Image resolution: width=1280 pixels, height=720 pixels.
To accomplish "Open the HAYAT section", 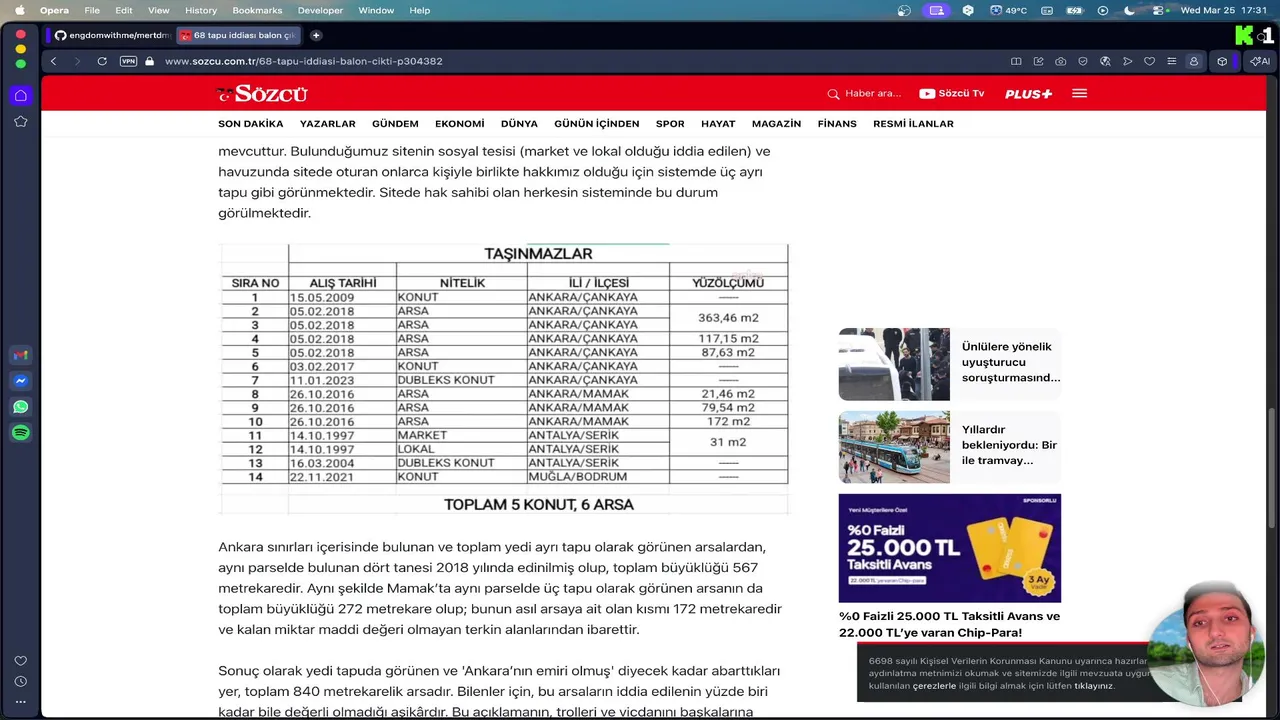I will tap(718, 124).
